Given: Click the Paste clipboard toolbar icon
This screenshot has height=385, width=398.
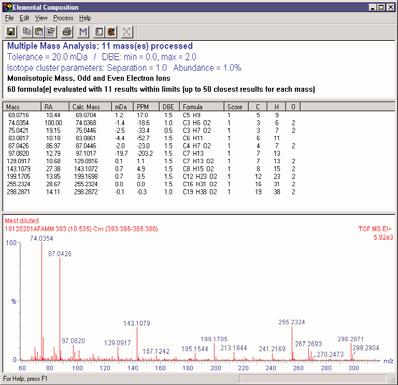Looking at the screenshot, I should [39, 32].
